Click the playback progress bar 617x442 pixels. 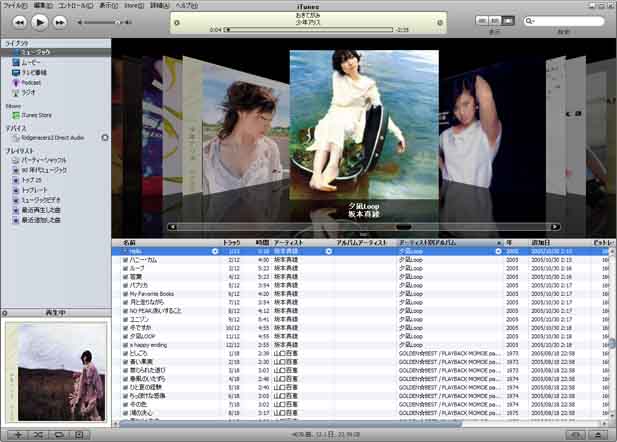pyautogui.click(x=309, y=30)
